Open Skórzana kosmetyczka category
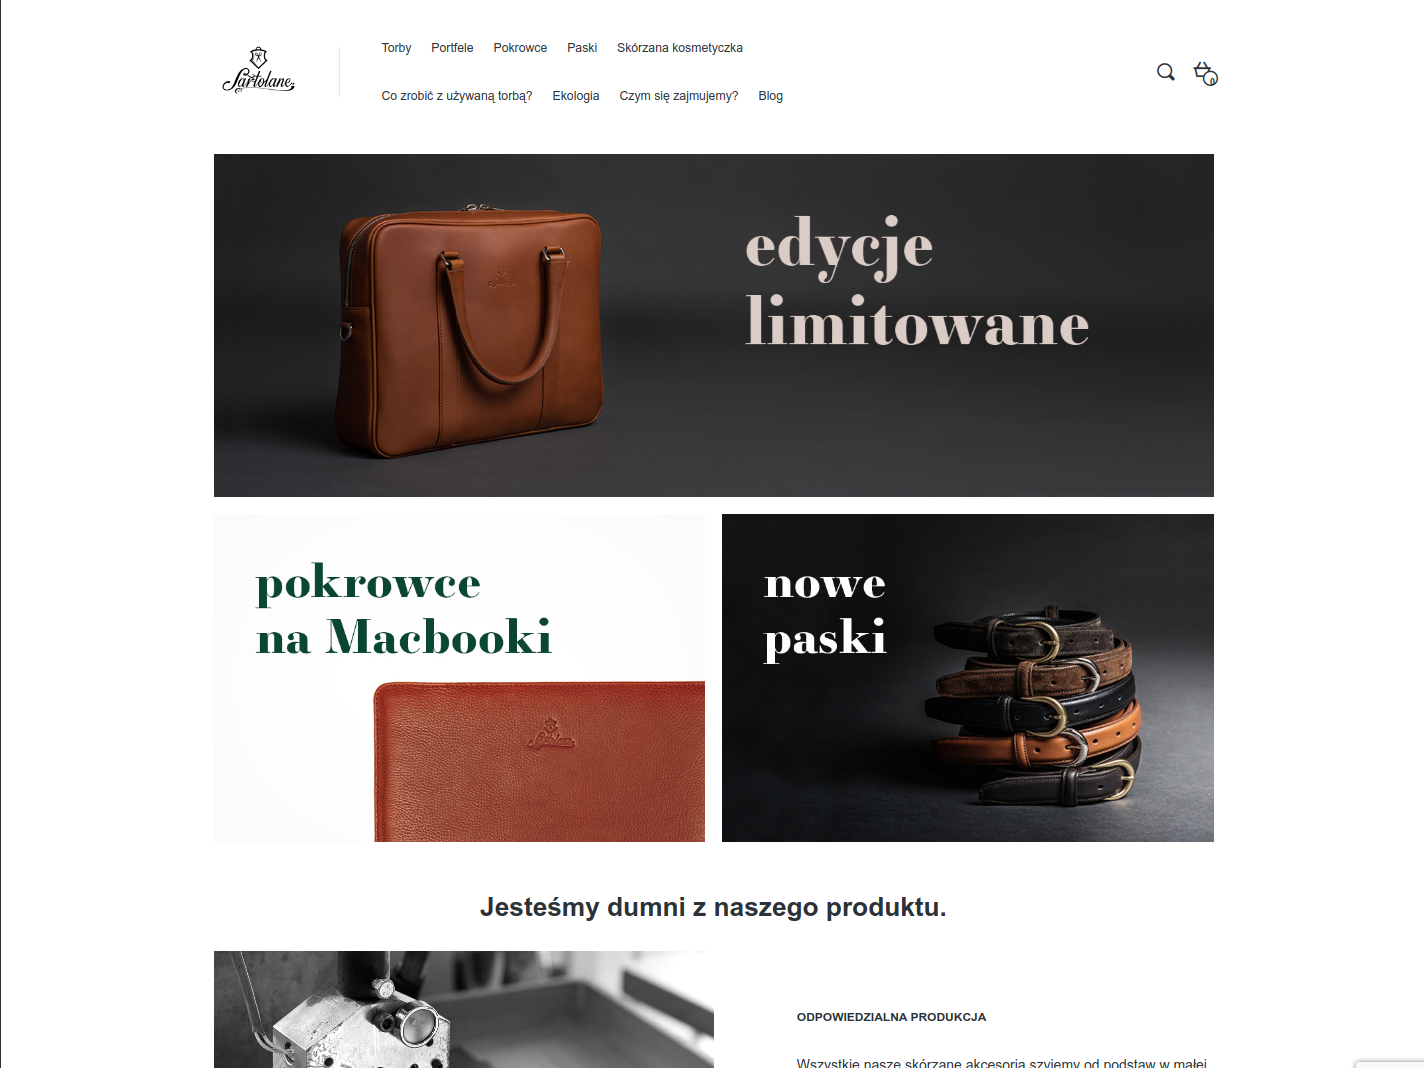The width and height of the screenshot is (1424, 1068). pos(680,48)
